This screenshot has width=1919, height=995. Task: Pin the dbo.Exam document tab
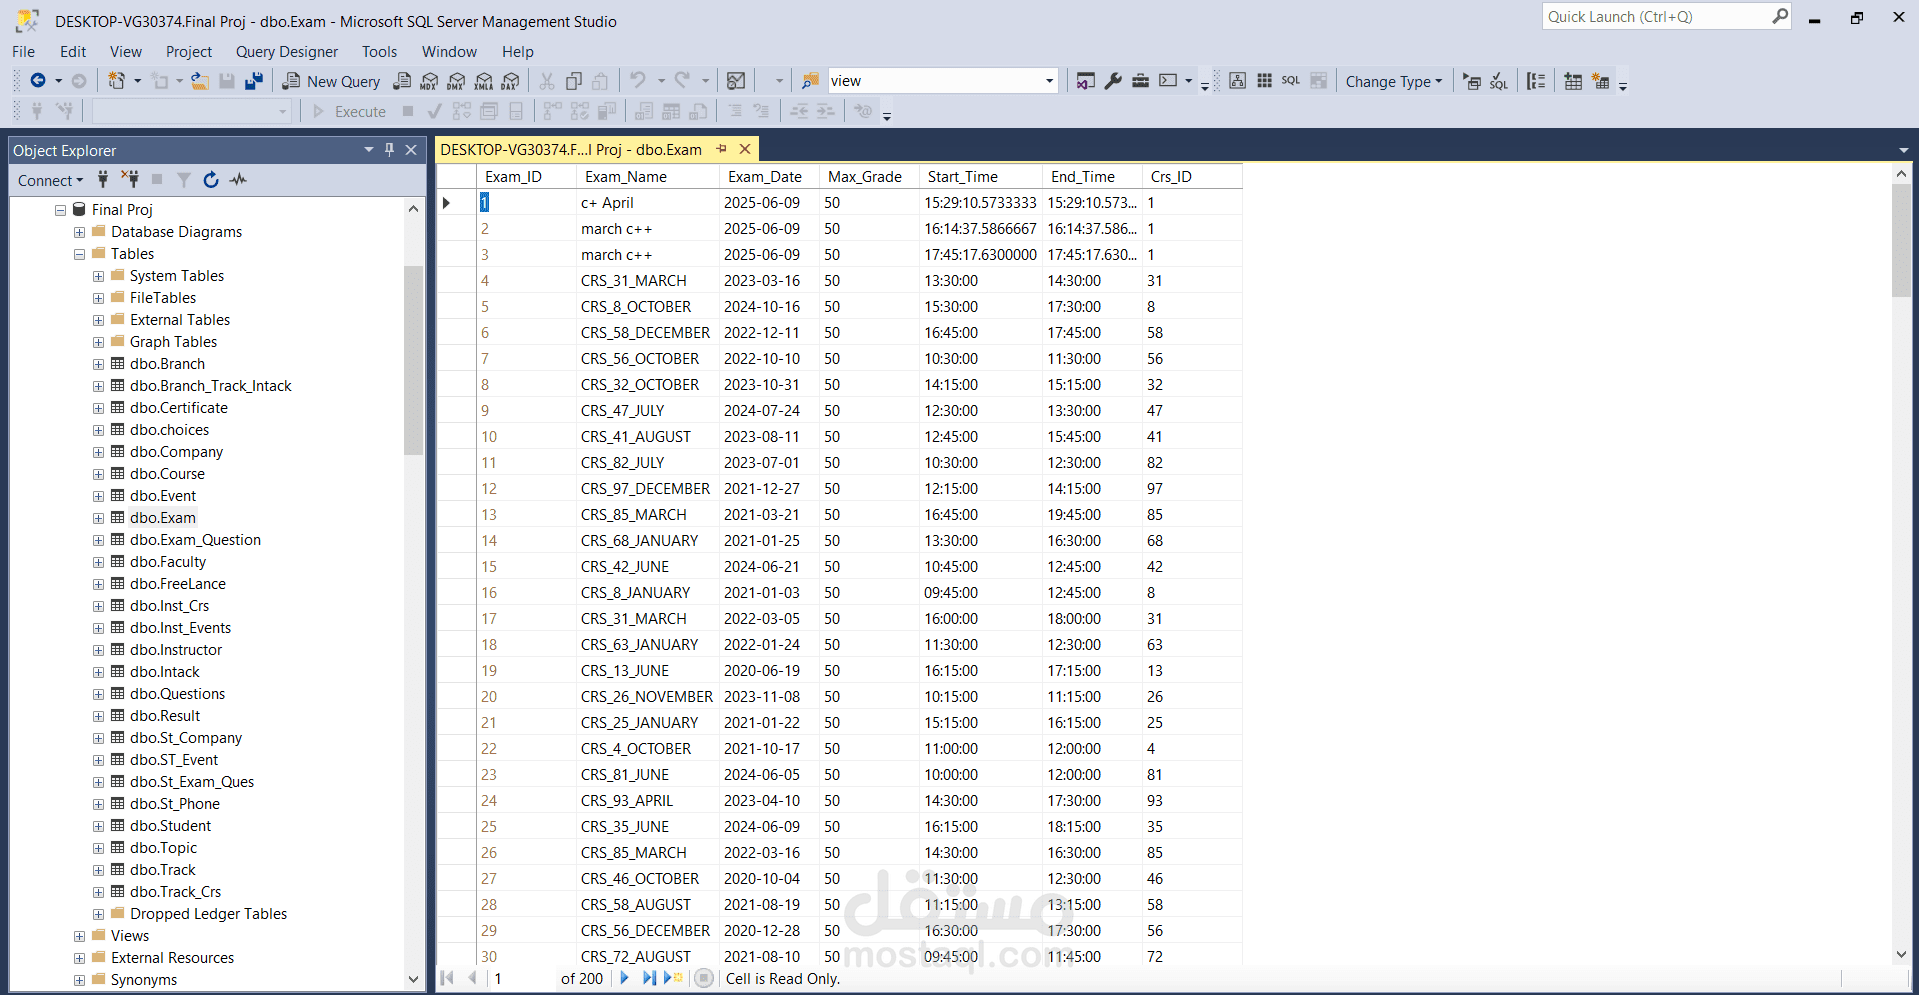pos(722,149)
